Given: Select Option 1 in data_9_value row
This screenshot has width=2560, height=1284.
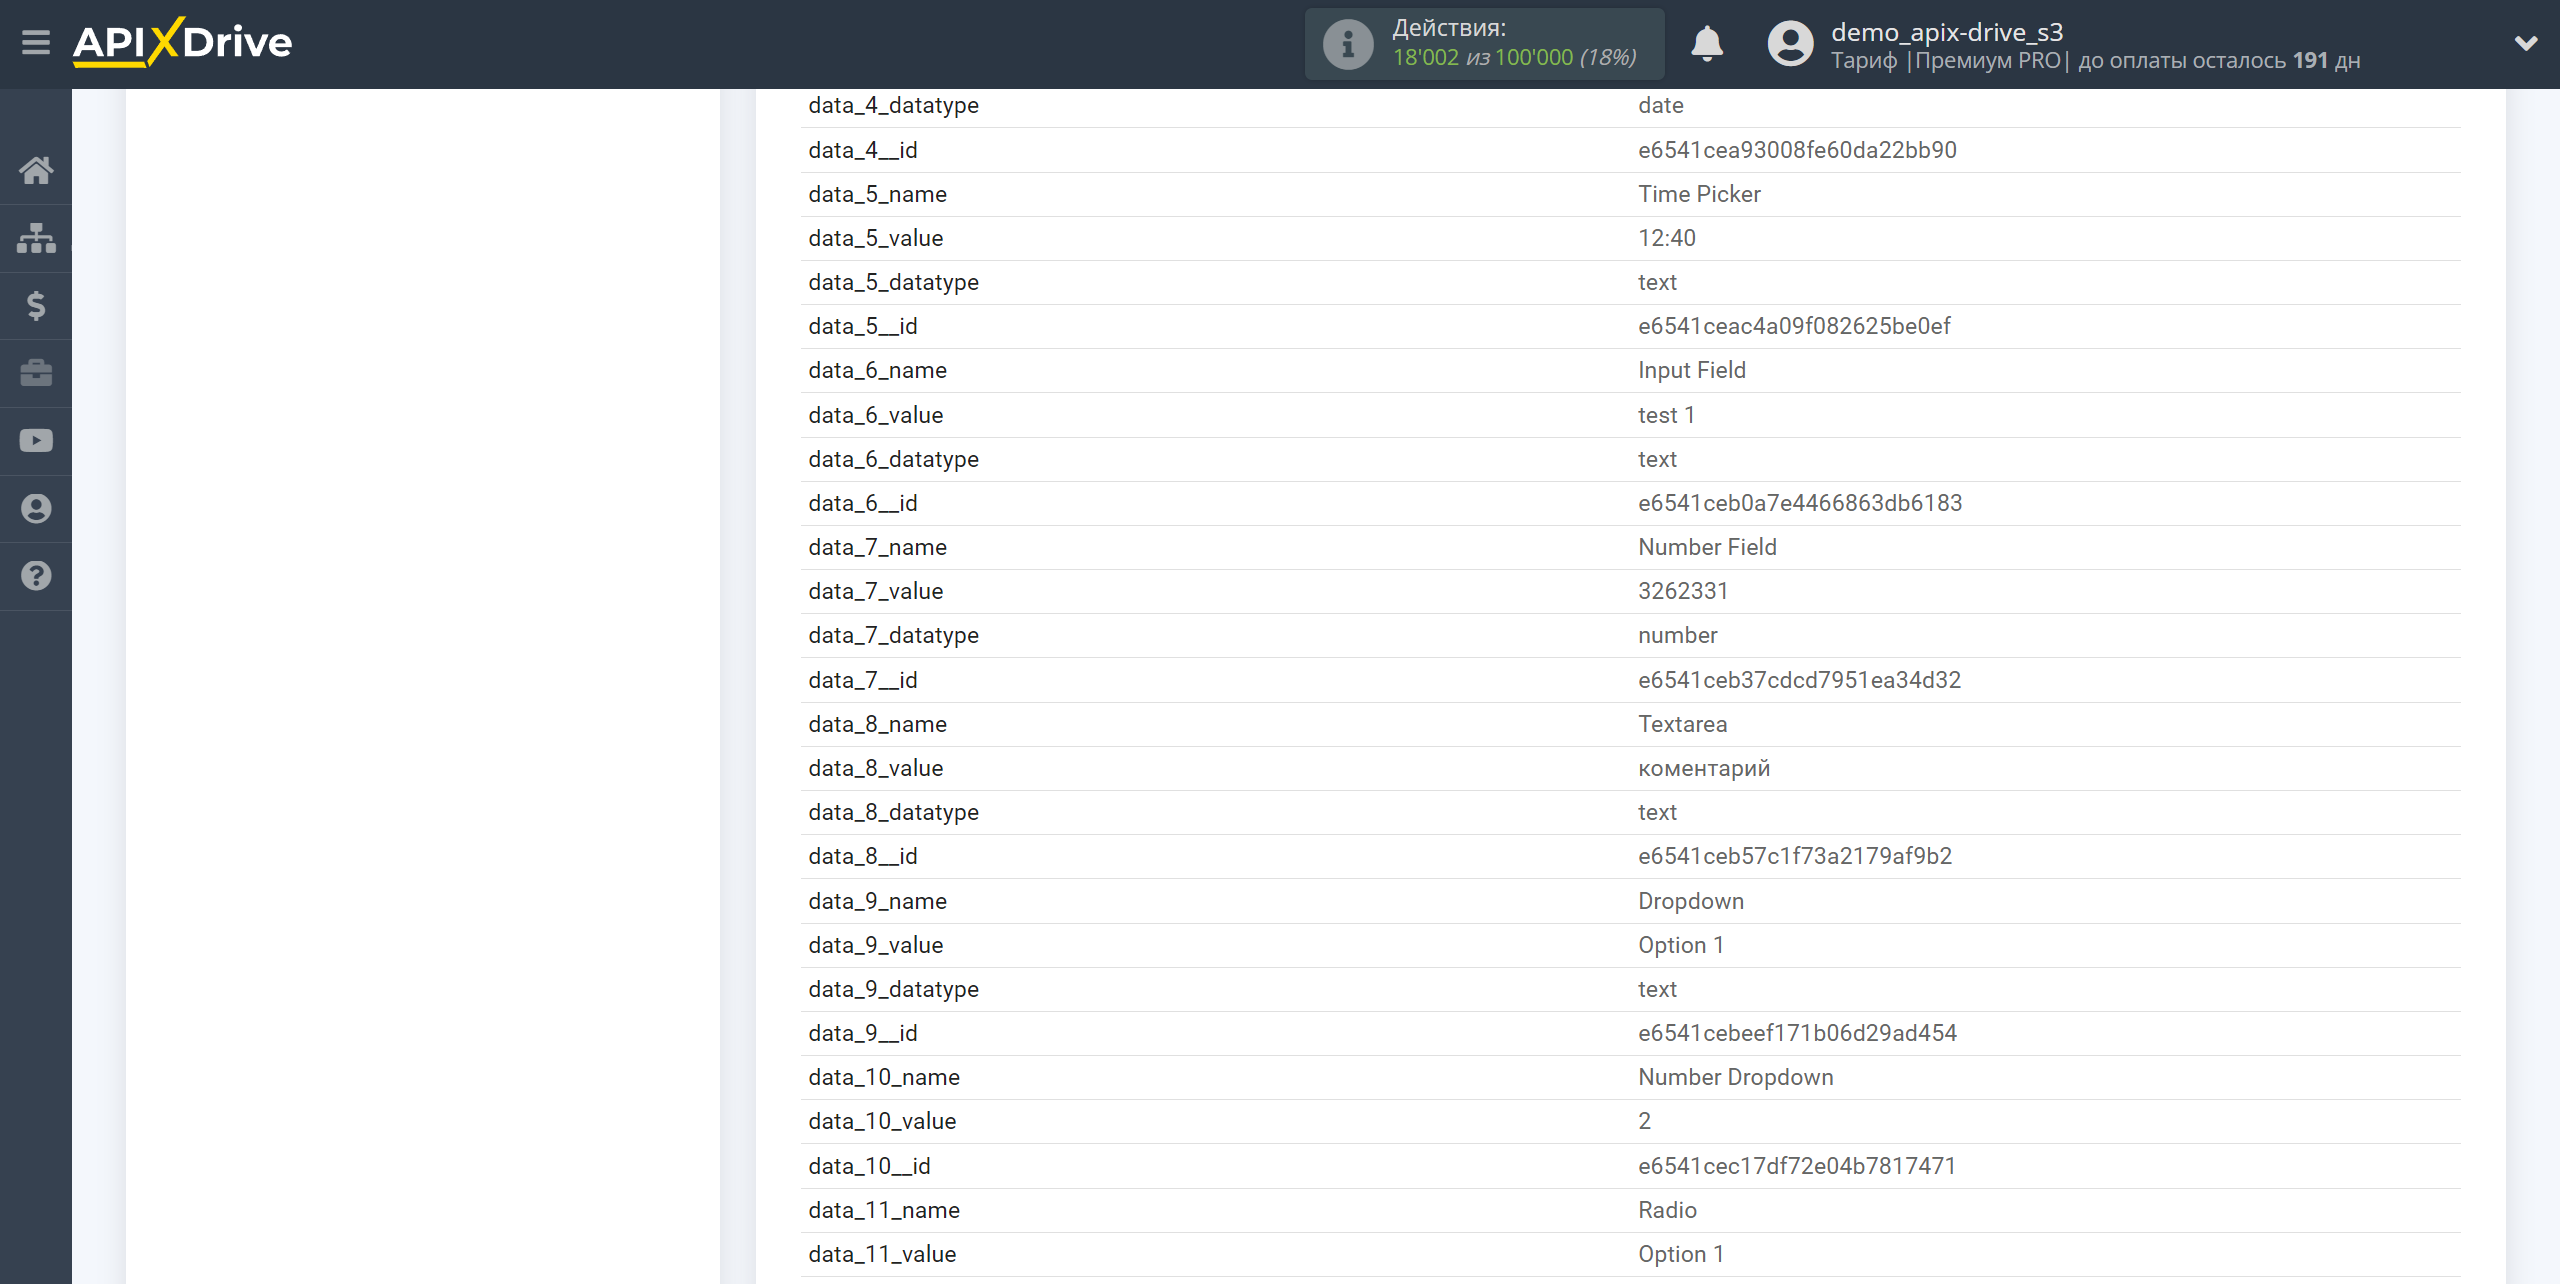Looking at the screenshot, I should [1680, 945].
